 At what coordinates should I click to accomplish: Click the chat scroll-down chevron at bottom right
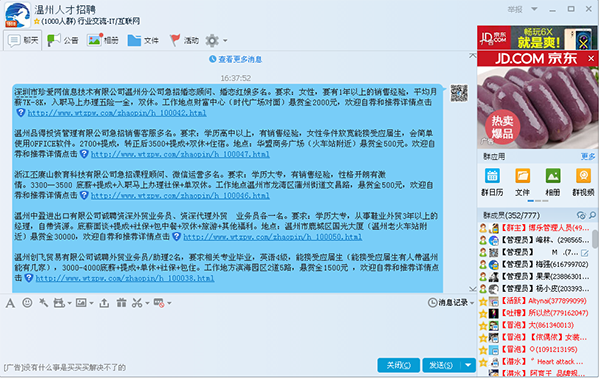[x=473, y=289]
